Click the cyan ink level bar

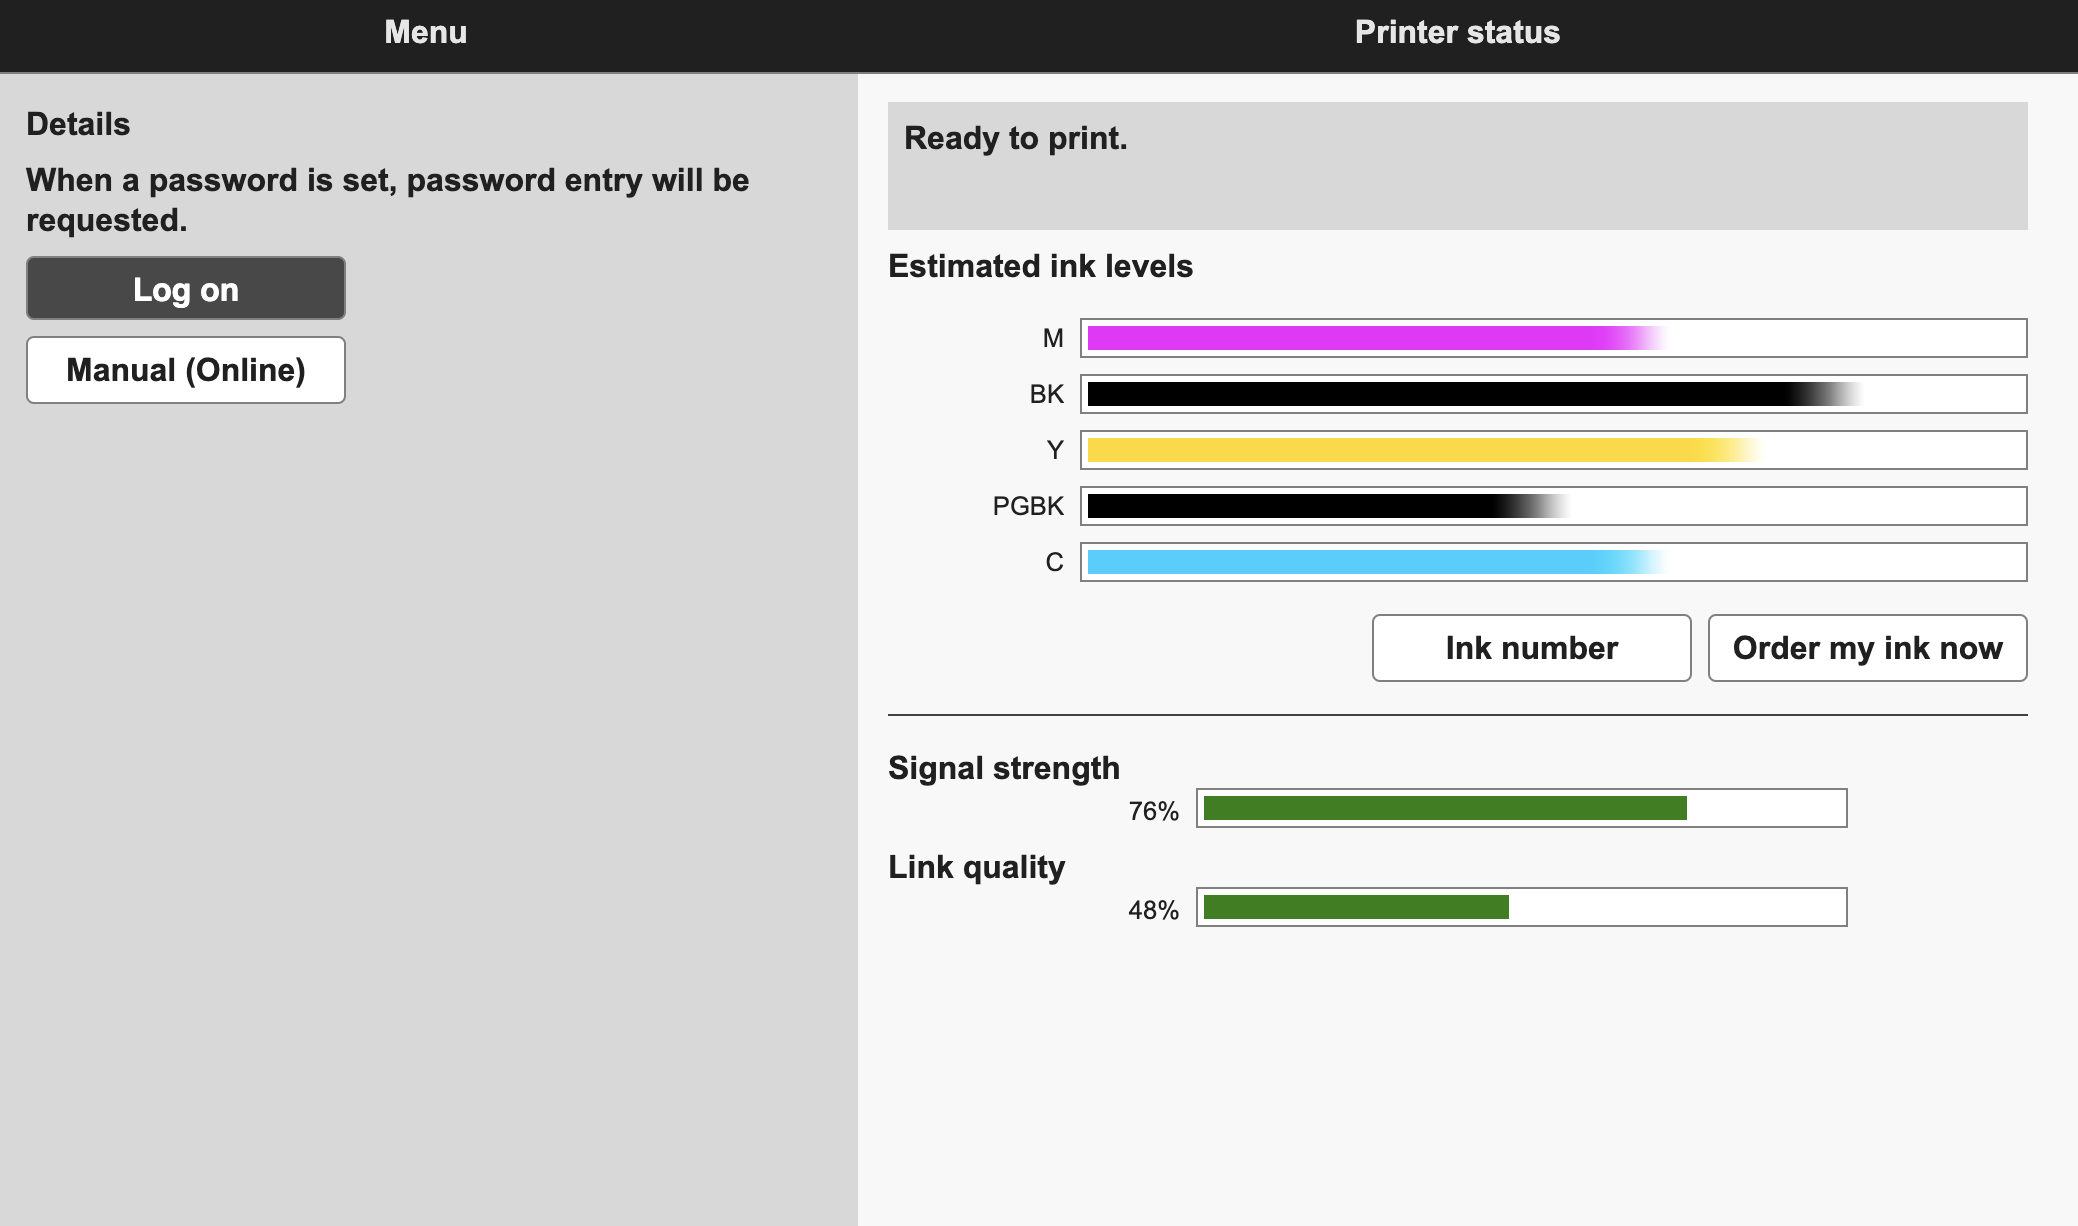pos(1553,562)
